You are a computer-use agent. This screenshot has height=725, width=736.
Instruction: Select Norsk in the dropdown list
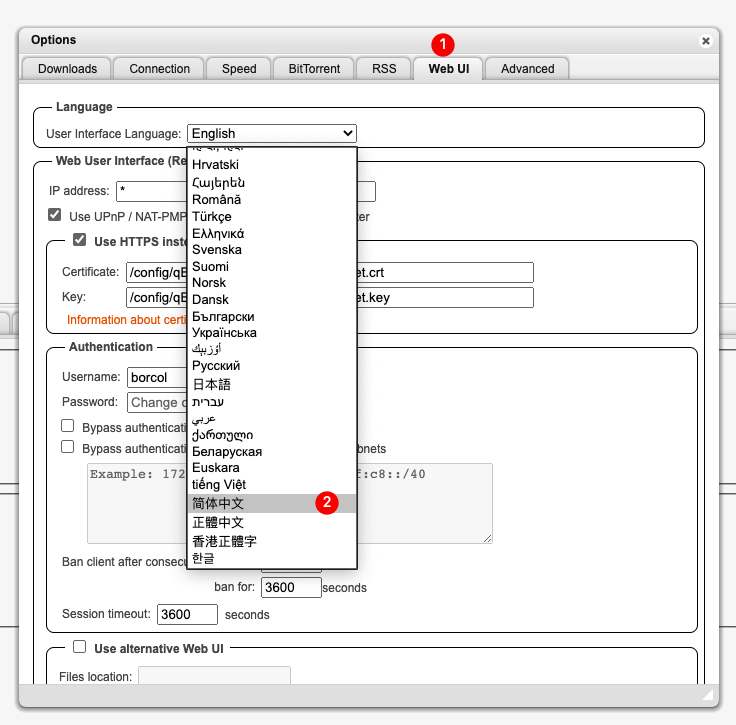tap(272, 283)
